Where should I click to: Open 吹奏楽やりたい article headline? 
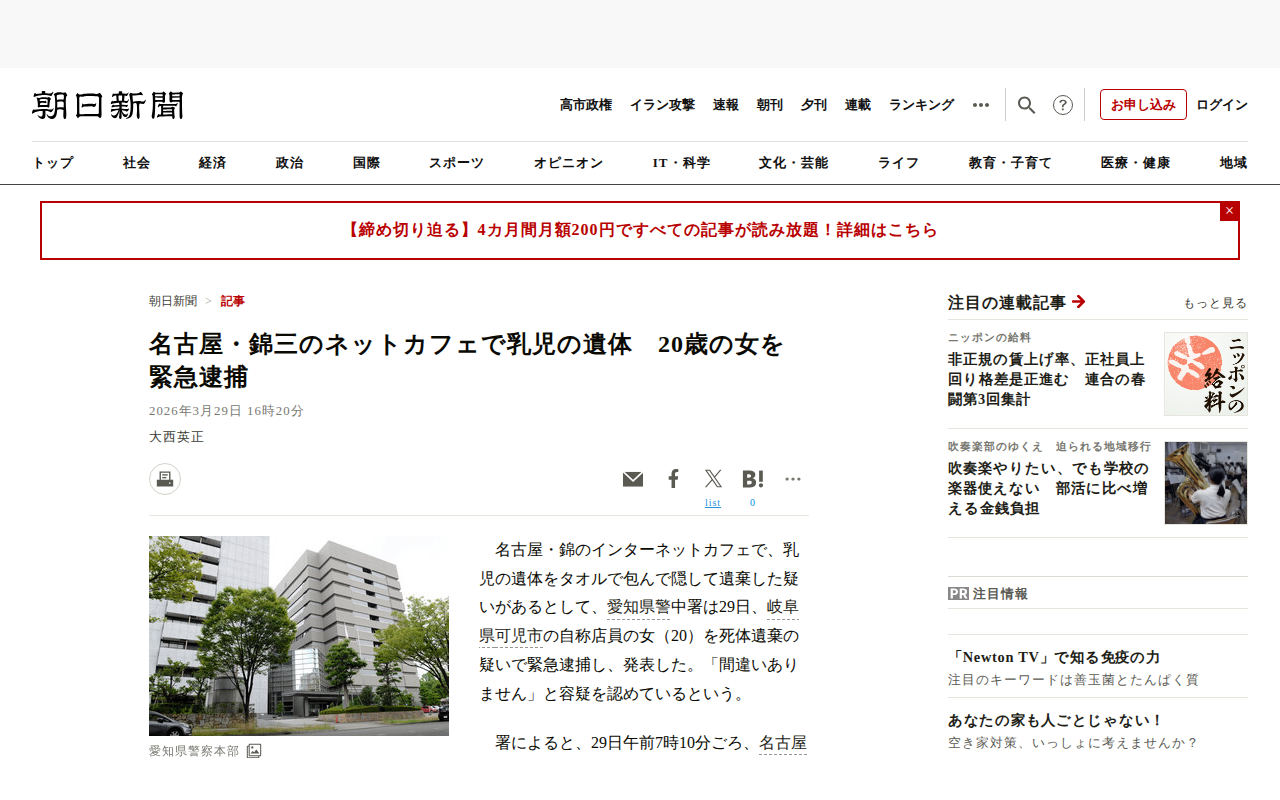click(1048, 488)
